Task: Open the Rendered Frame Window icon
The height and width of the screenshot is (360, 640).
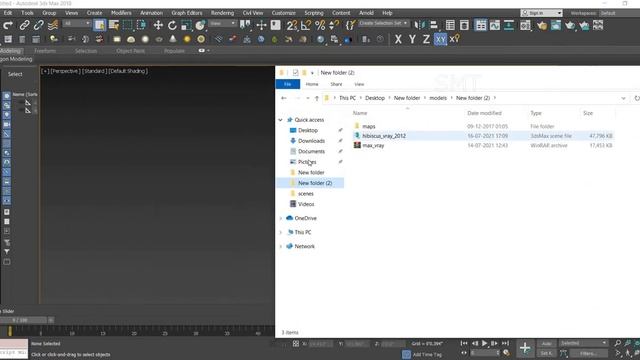Action: (556, 25)
